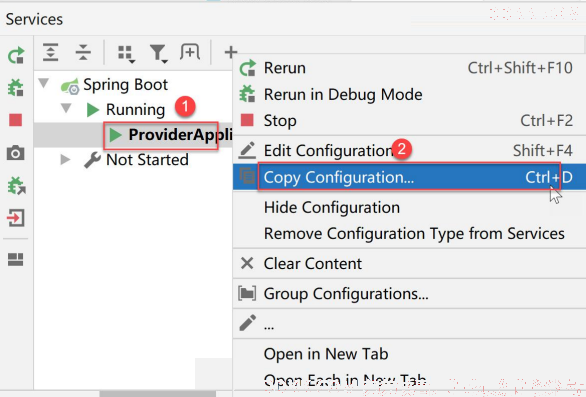
Task: Open the Filter toolbar dropdown
Action: [158, 53]
